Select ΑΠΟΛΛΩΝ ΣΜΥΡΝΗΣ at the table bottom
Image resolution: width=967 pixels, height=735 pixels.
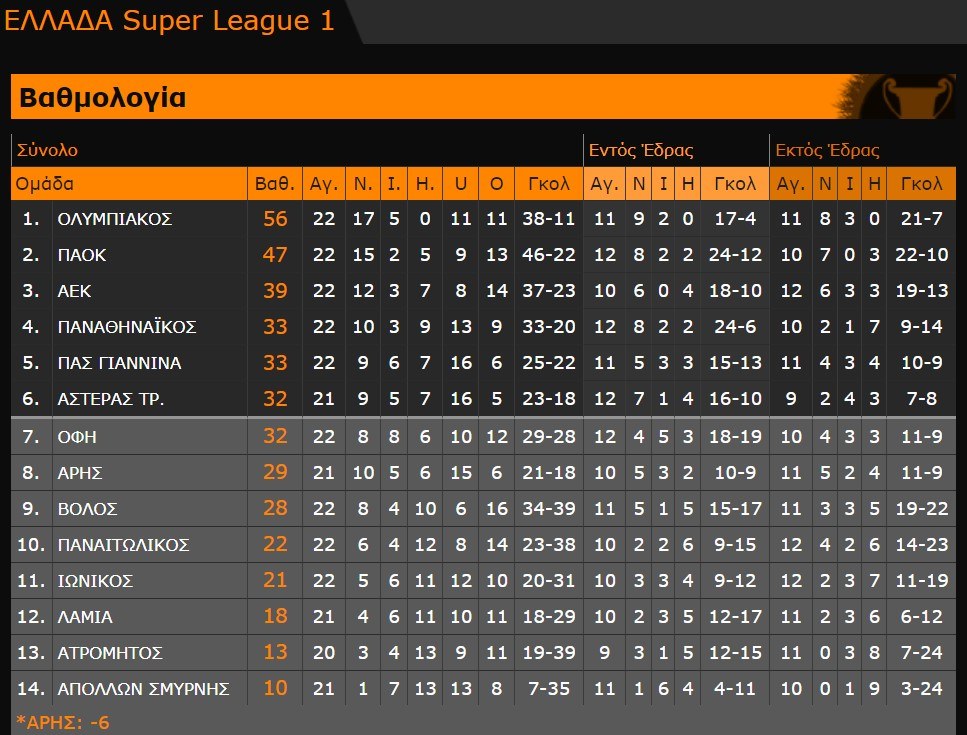143,689
